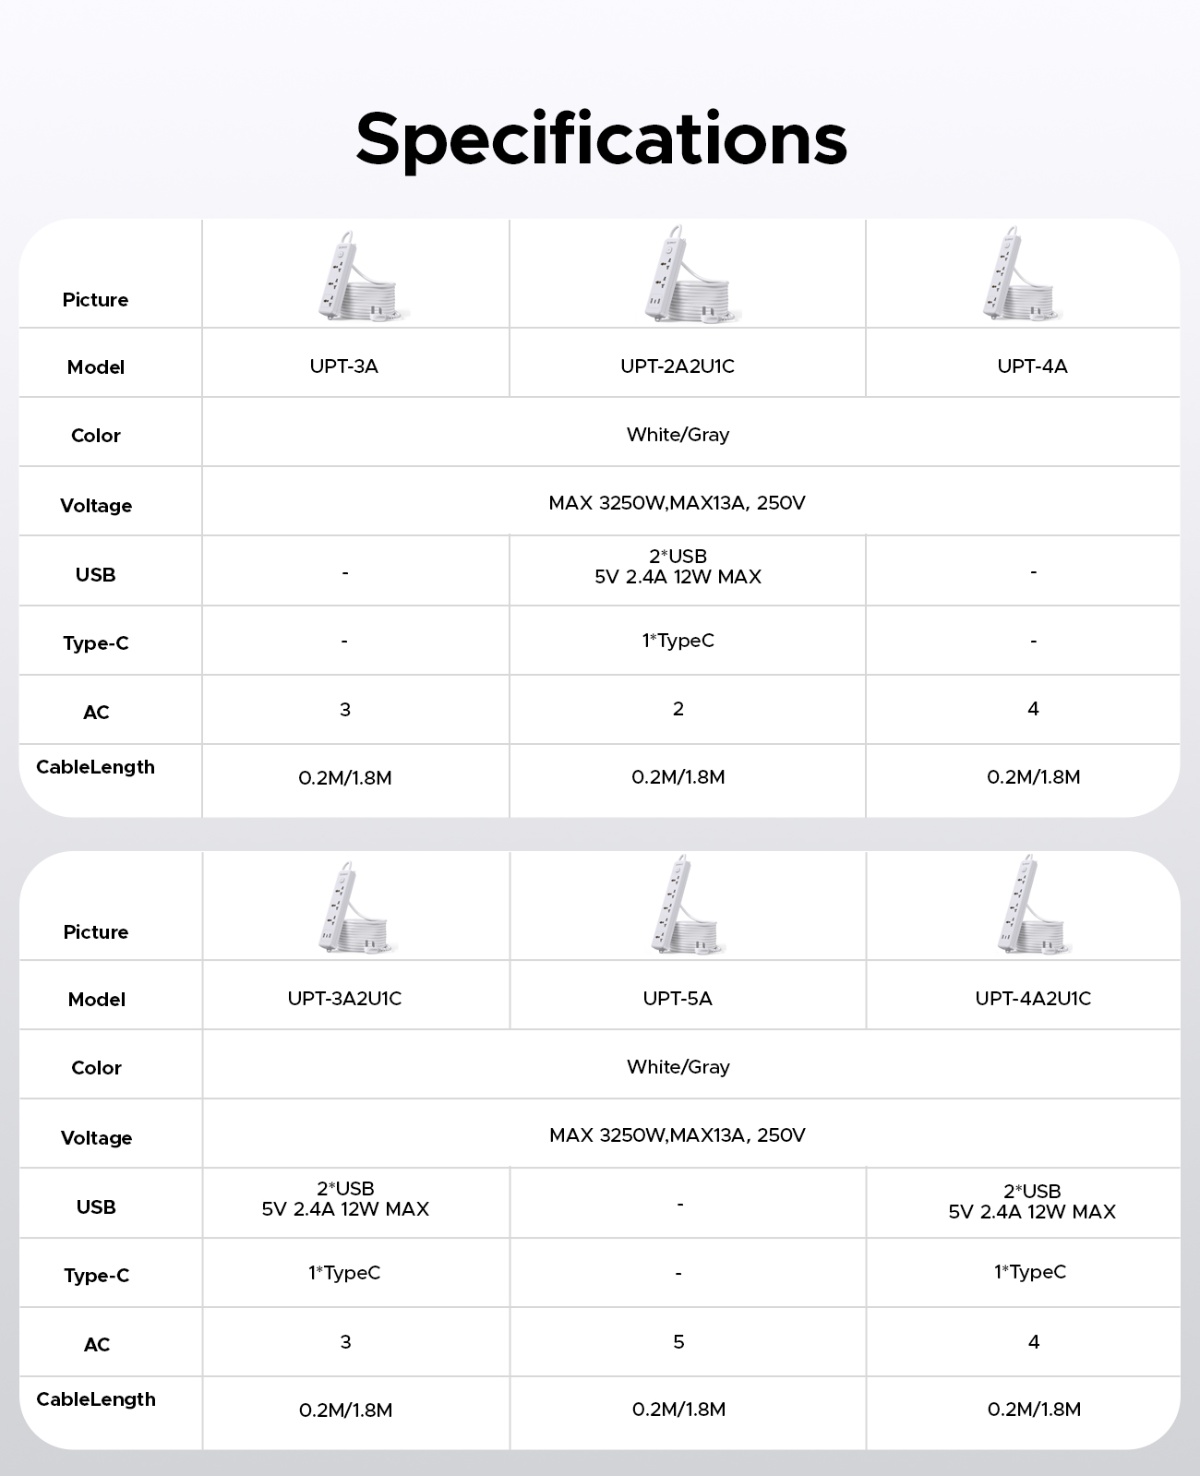
Task: Select the UPT-3A model name
Action: click(x=344, y=366)
